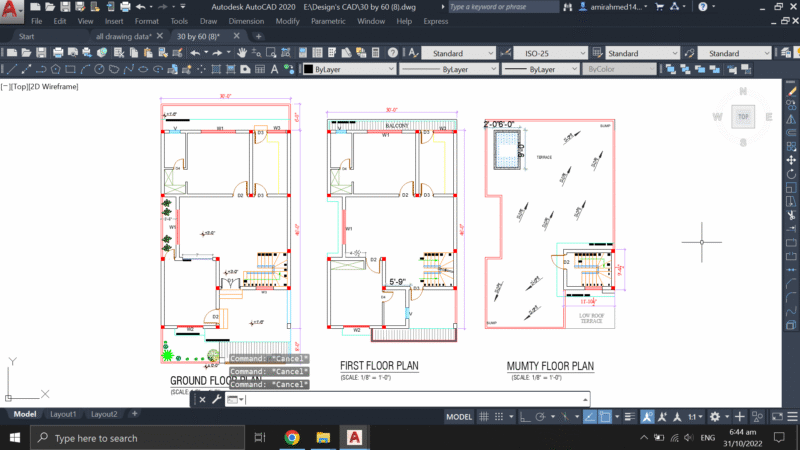
Task: Select the Circle draw tool
Action: (99, 69)
